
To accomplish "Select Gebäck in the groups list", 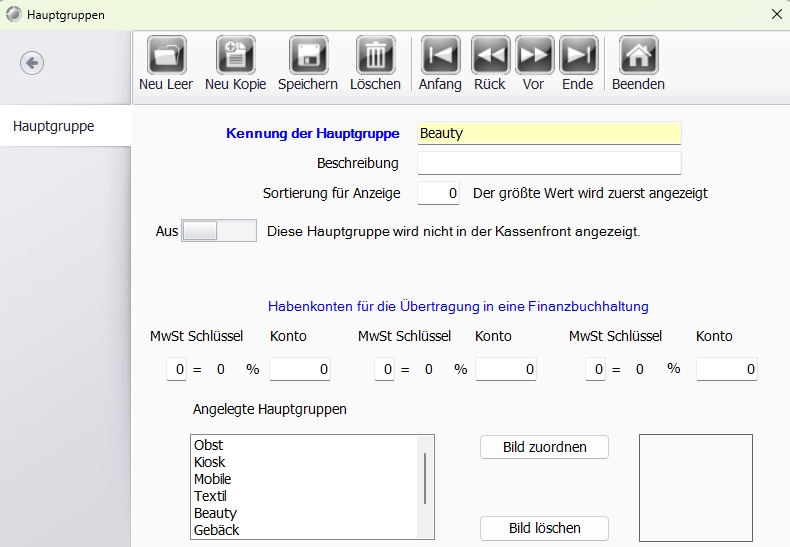I will coord(305,530).
